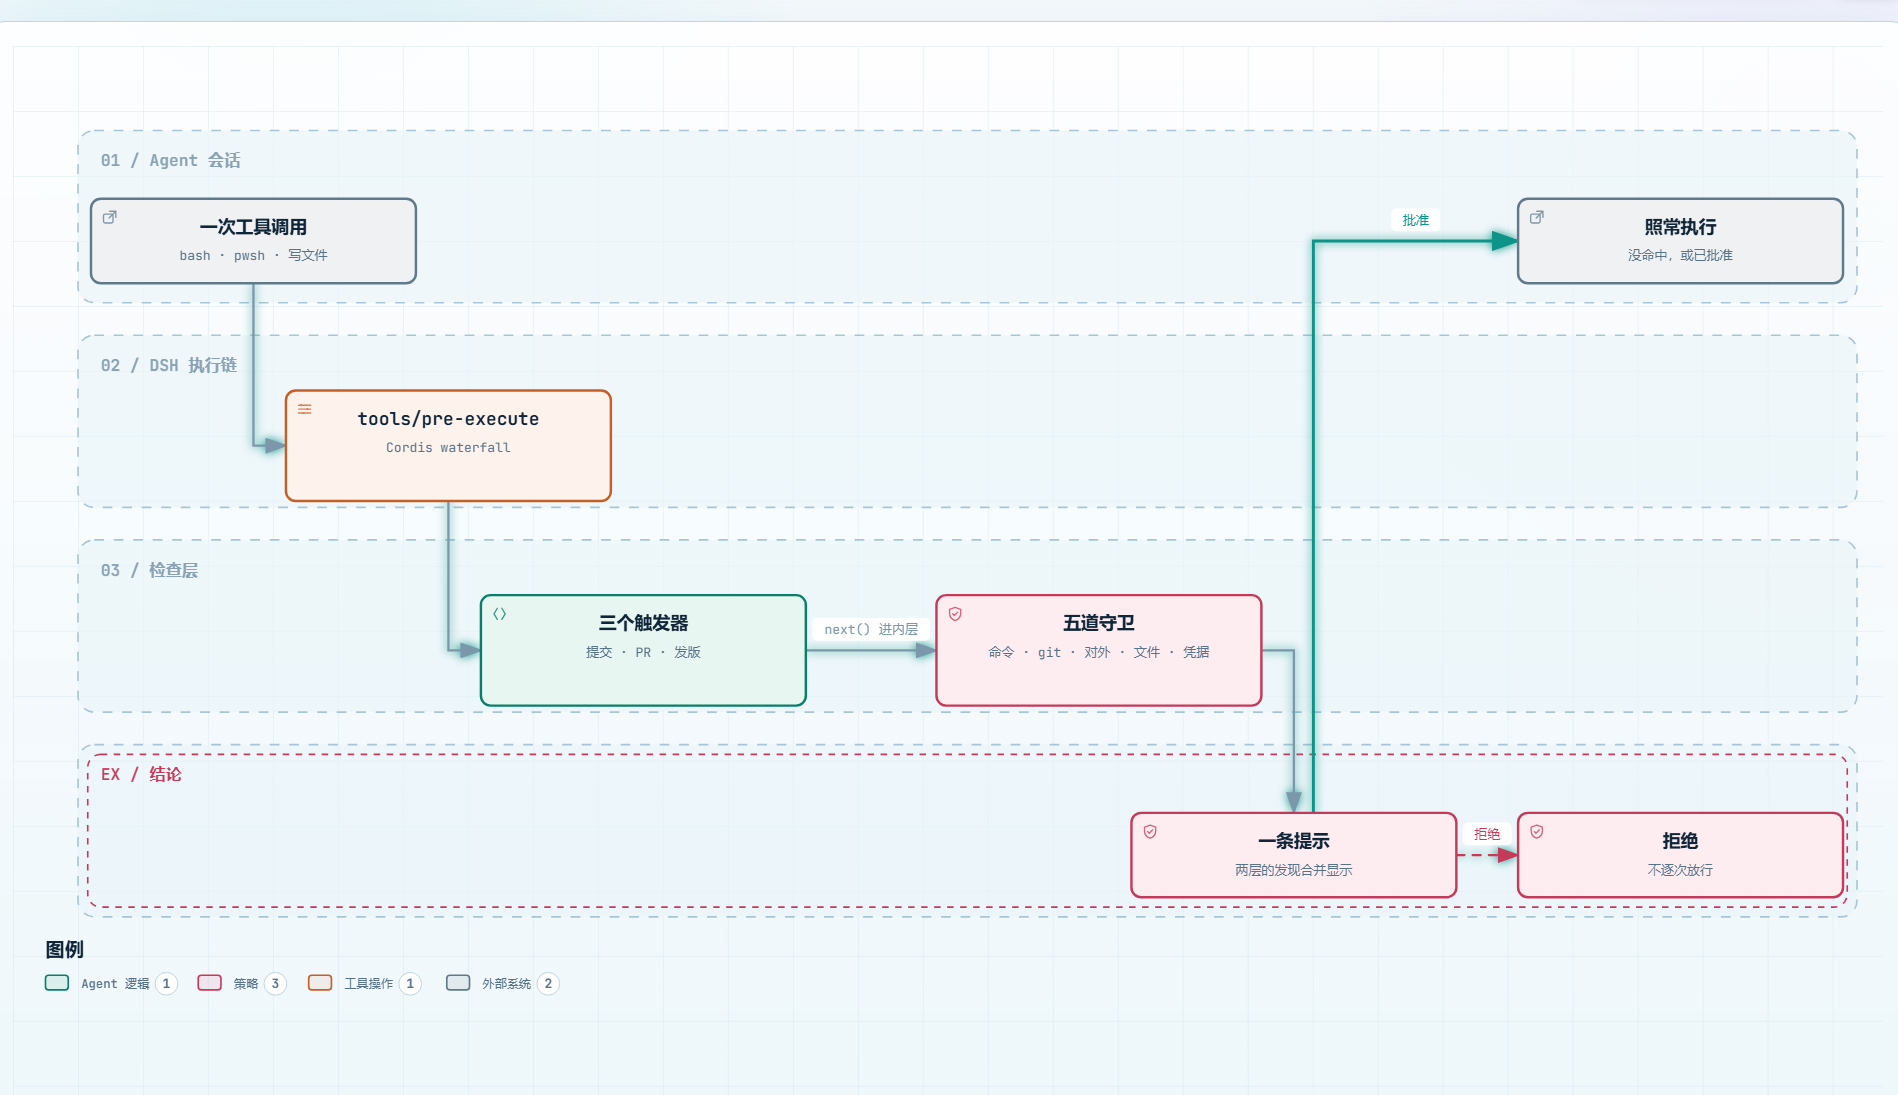Click the 策略 legend label

point(246,984)
